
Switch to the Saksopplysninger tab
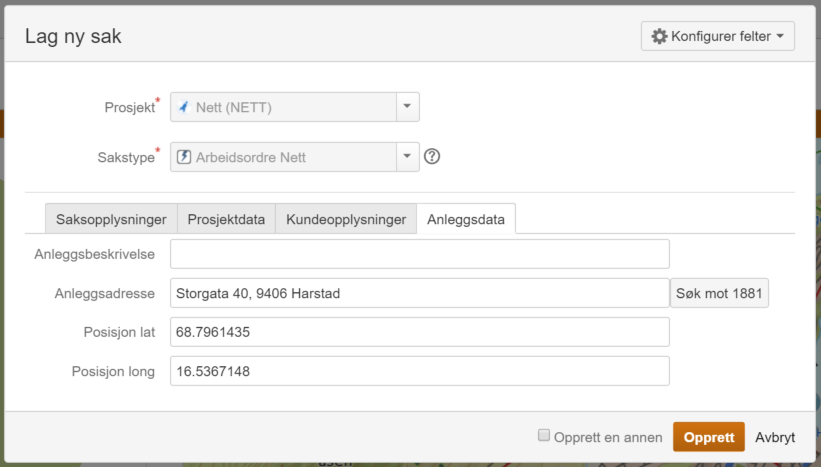(111, 219)
